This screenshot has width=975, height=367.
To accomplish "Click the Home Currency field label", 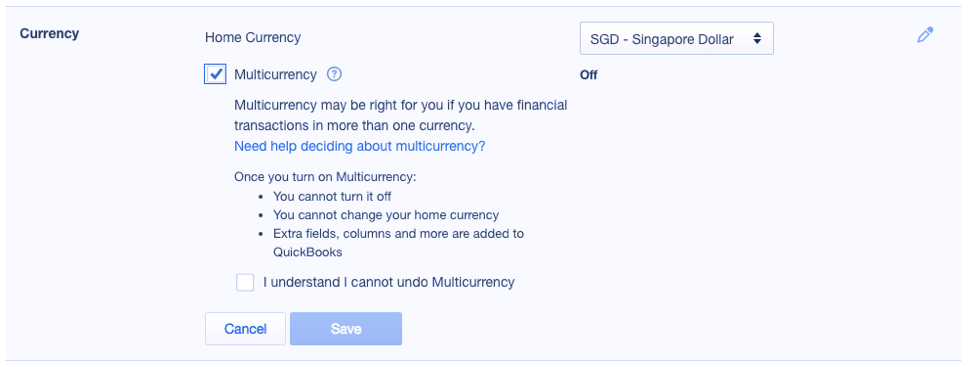I will [253, 37].
